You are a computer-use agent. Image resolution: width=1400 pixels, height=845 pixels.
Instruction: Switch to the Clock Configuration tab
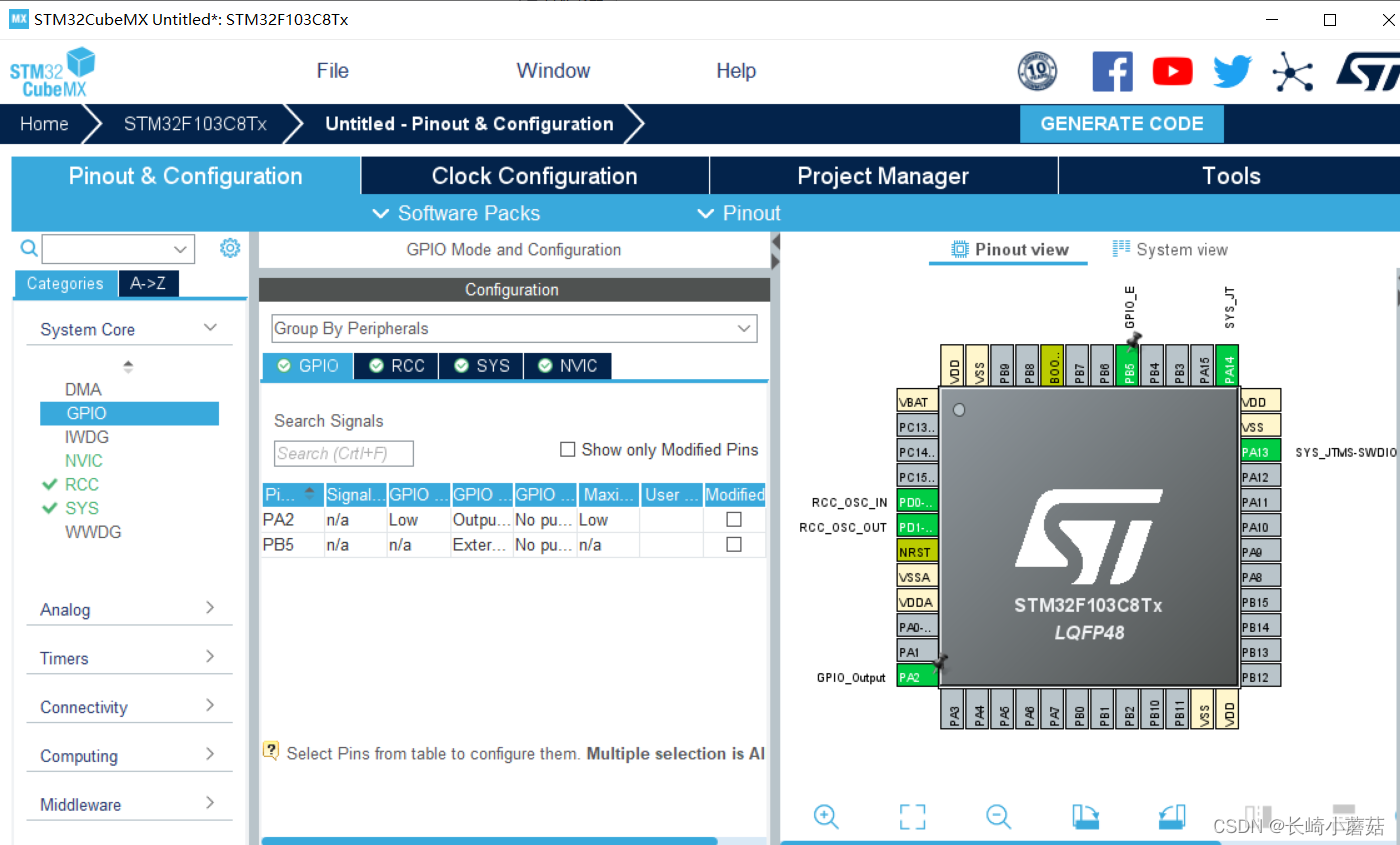534,175
